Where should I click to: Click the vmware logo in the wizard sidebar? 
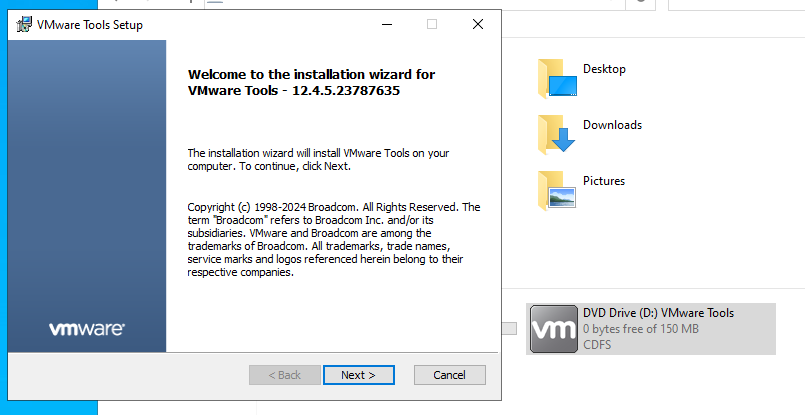pos(86,329)
